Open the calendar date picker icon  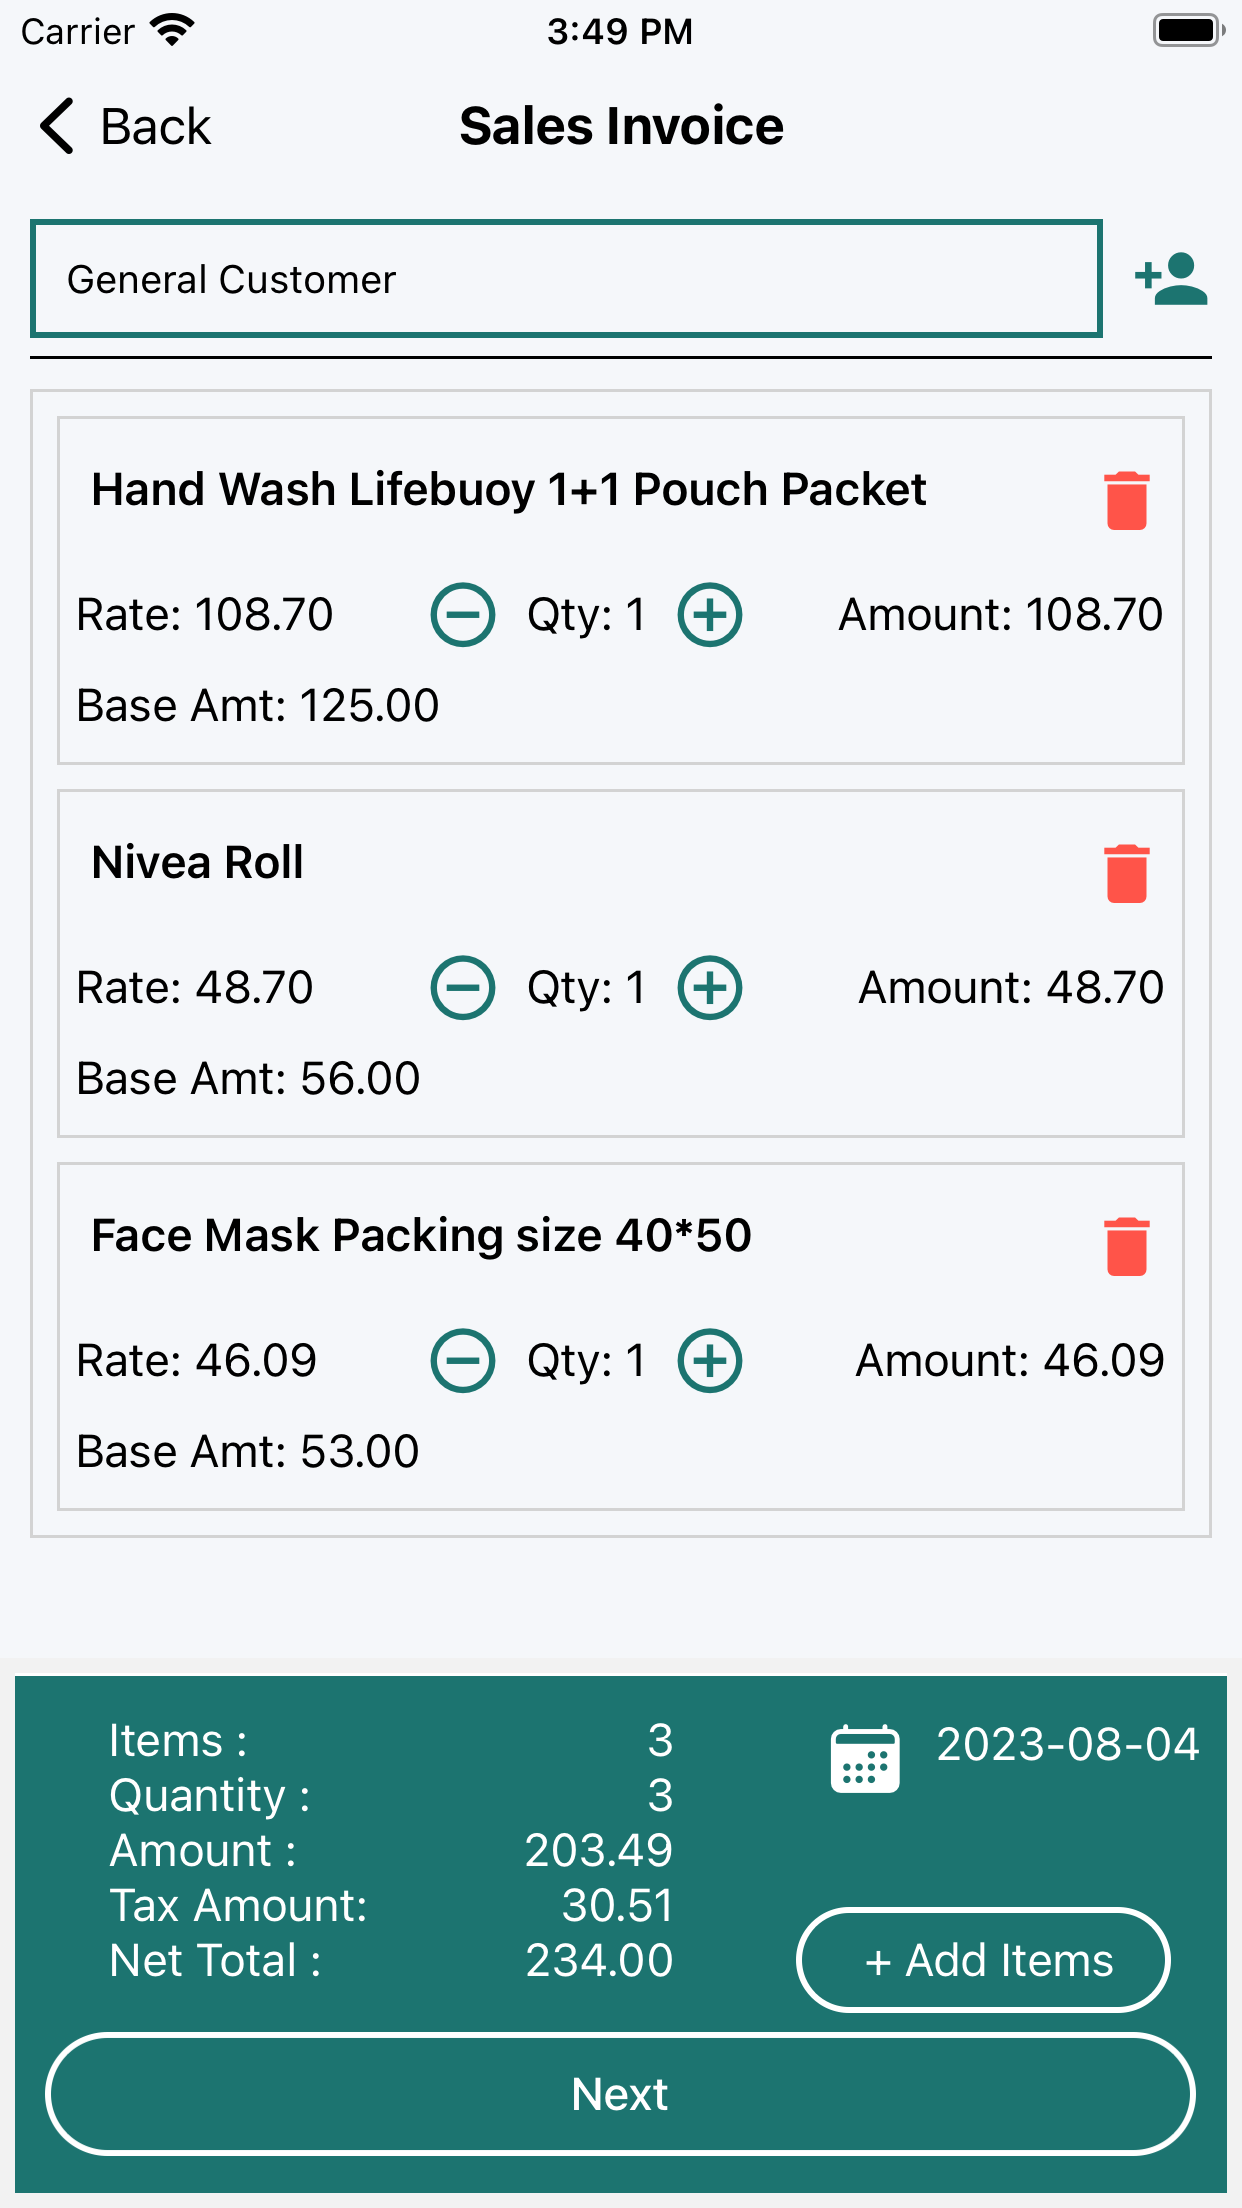865,1759
